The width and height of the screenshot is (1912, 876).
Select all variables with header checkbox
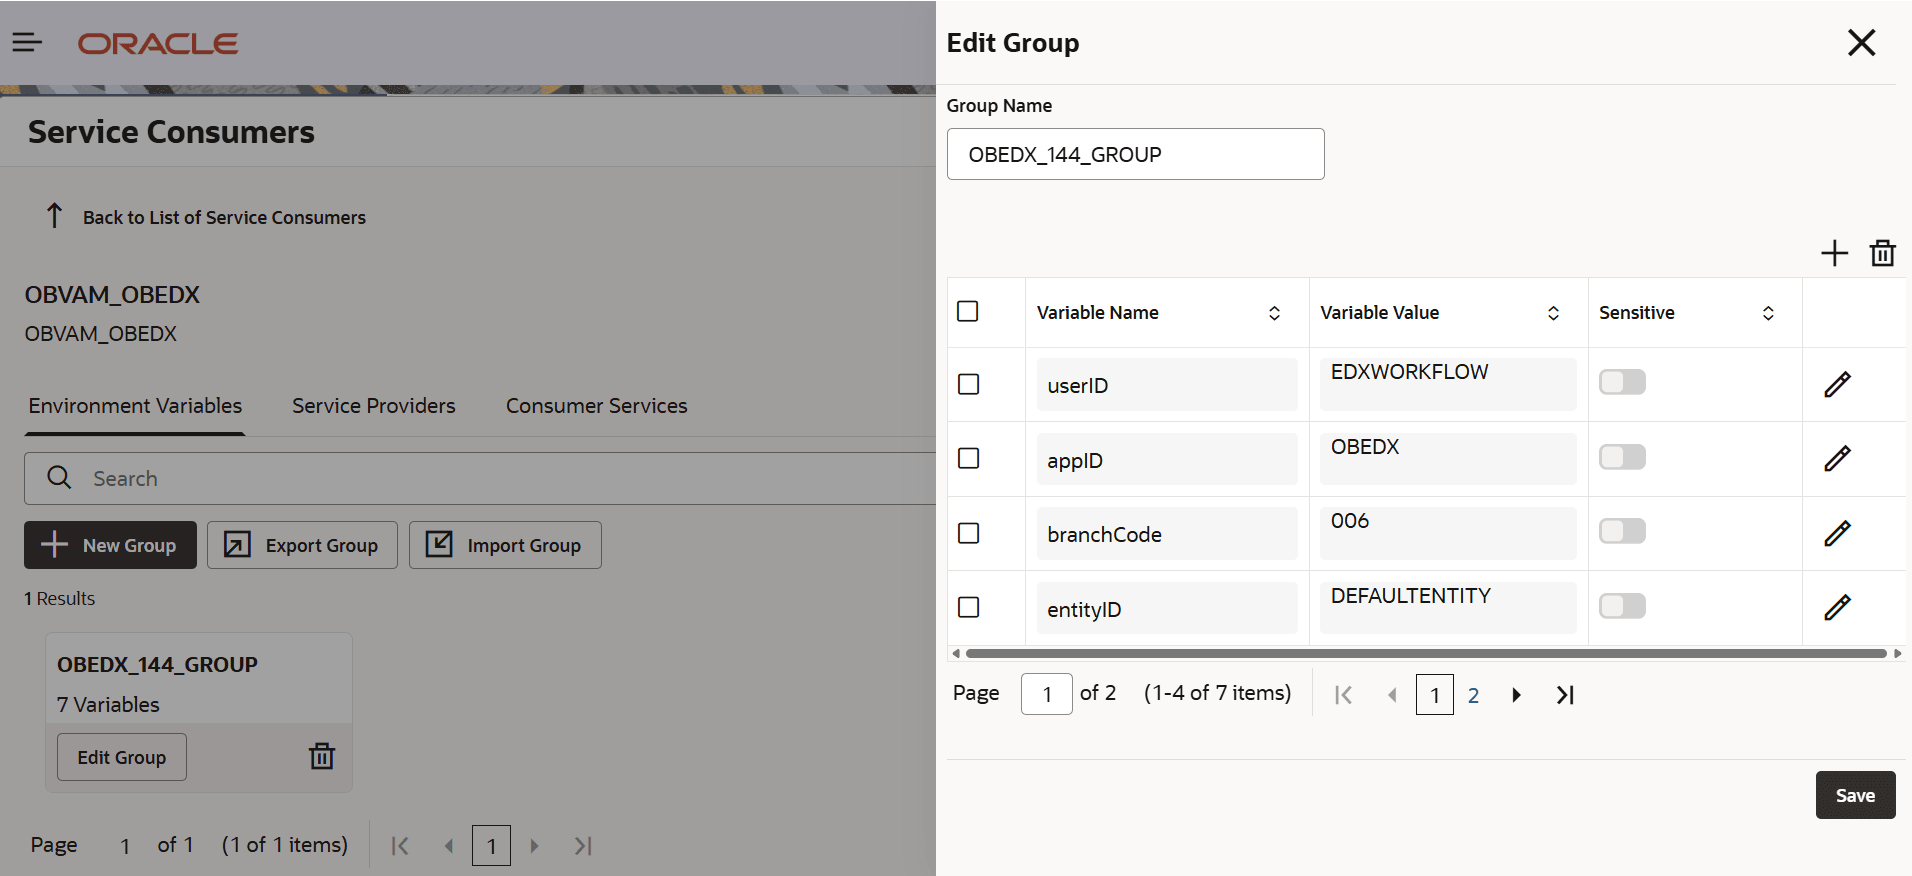coord(967,311)
